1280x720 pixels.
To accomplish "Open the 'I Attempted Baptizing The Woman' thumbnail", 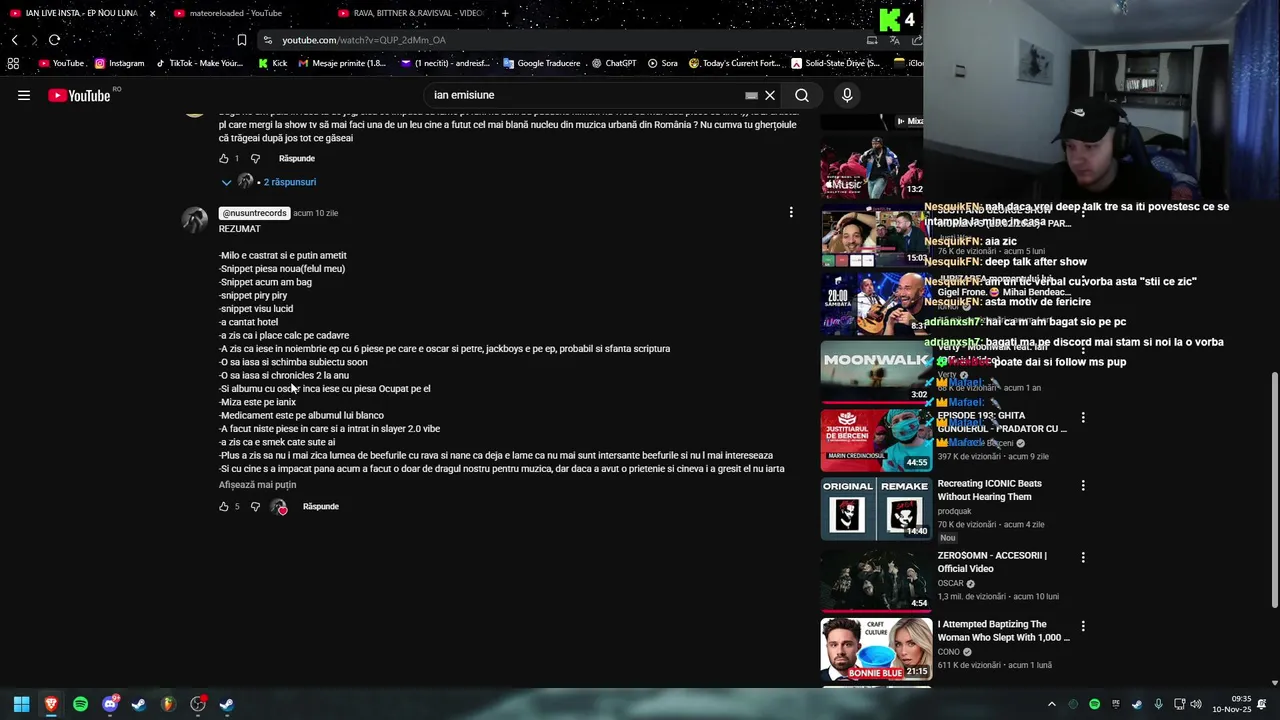I will click(x=876, y=649).
